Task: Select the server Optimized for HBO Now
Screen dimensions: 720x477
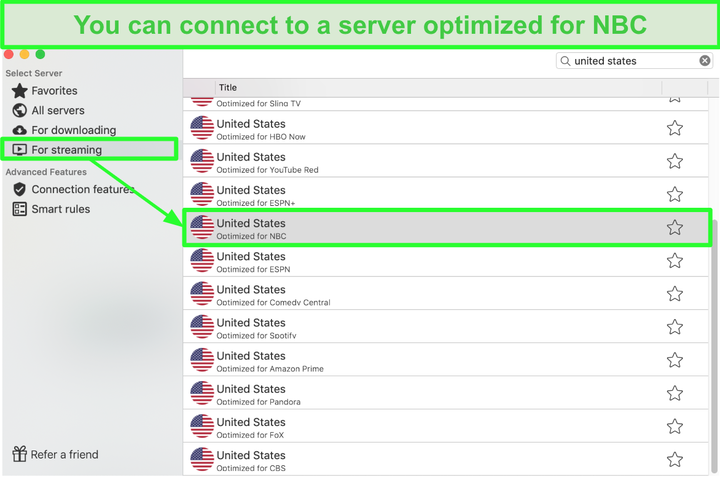Action: coord(445,128)
